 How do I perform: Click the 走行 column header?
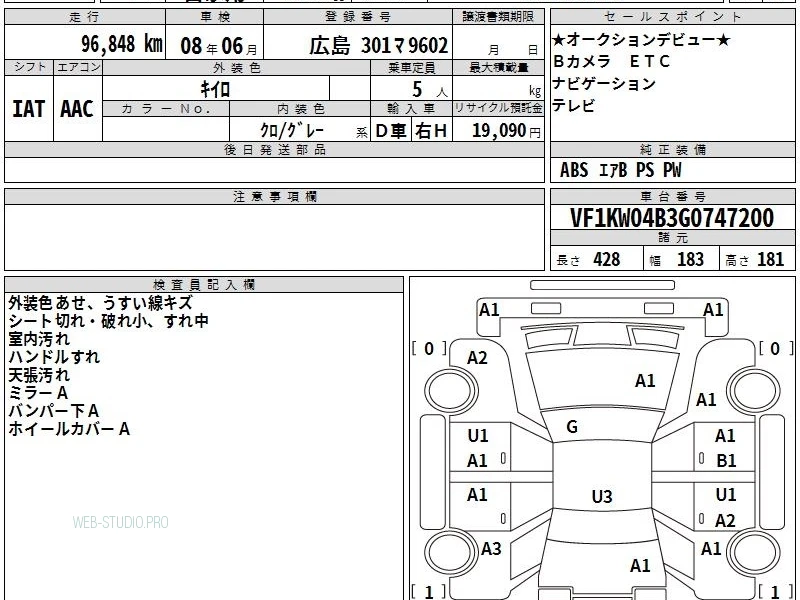(84, 17)
